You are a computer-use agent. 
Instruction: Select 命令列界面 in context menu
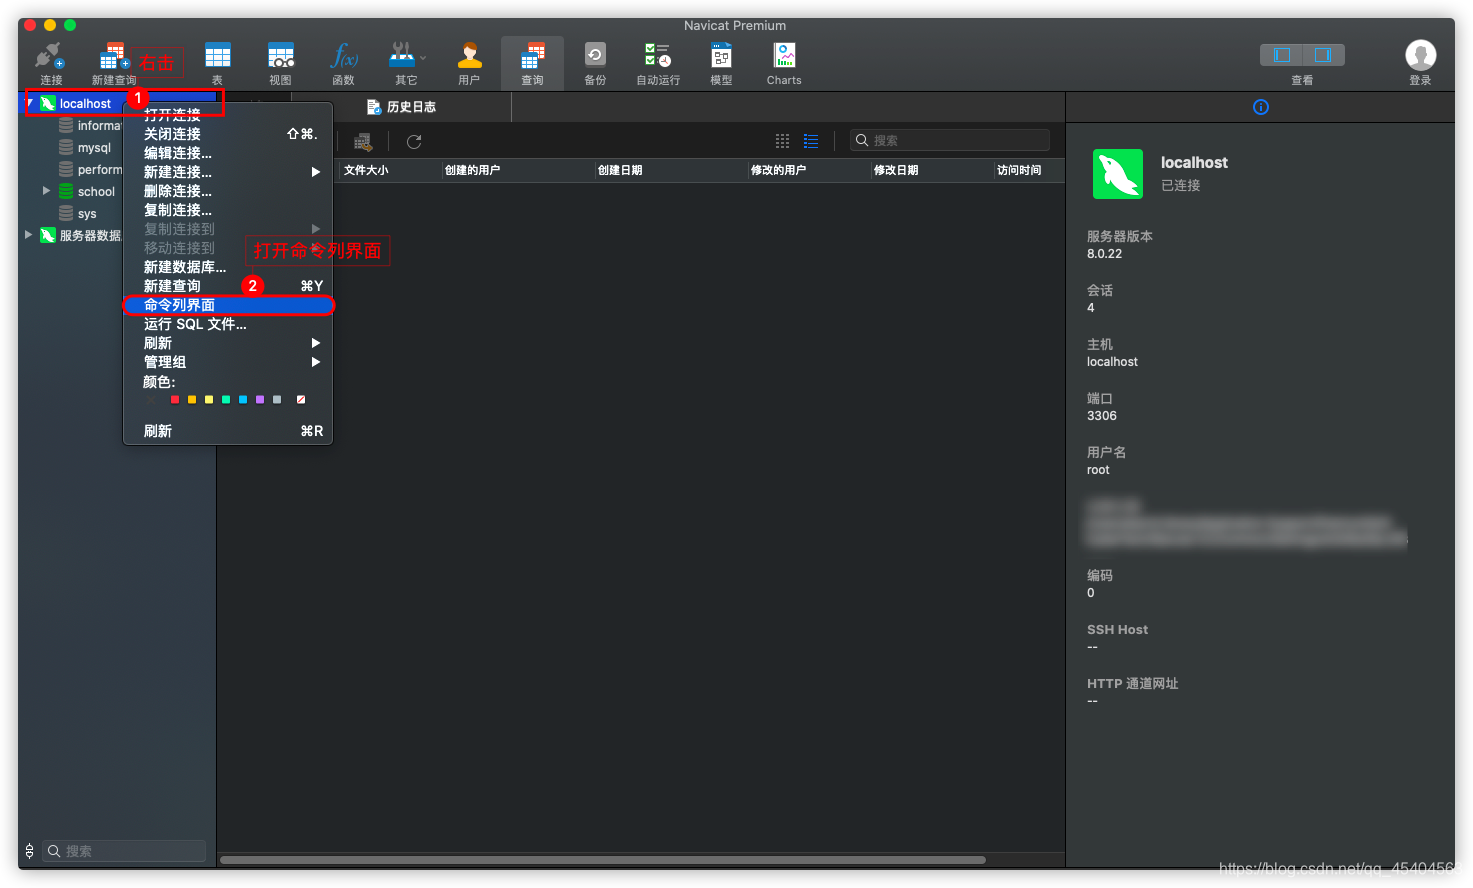228,305
